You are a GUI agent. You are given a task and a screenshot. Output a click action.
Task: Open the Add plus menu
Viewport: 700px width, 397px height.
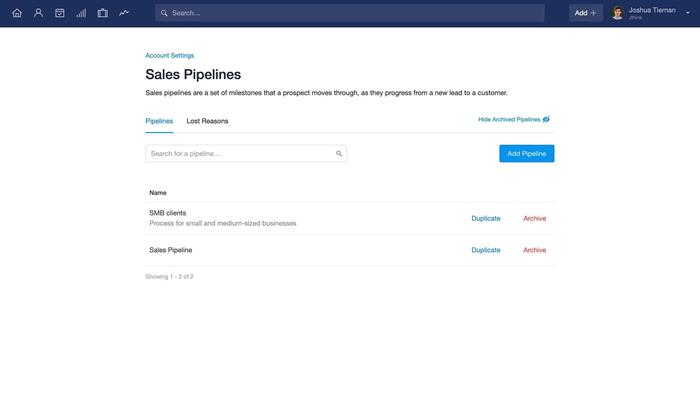[x=586, y=13]
